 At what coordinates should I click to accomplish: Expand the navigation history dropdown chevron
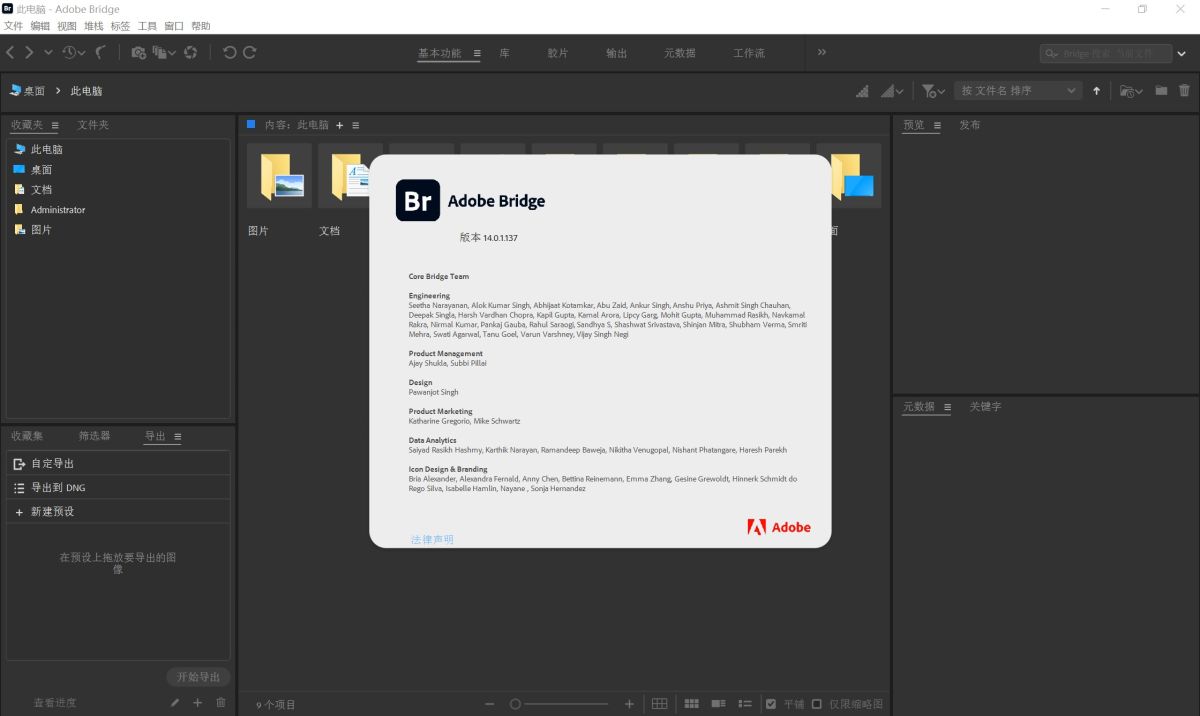tap(48, 53)
